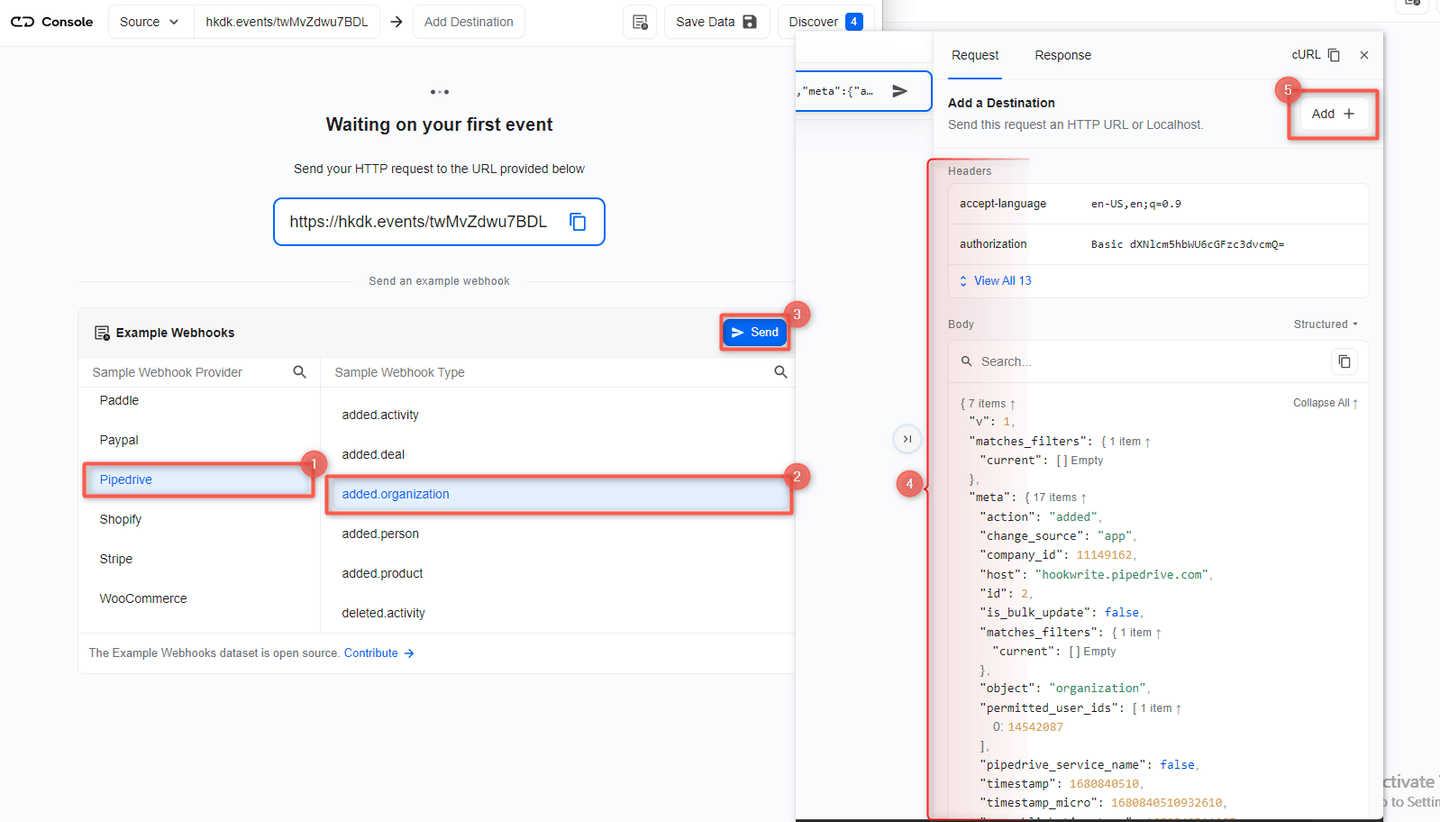1440x822 pixels.
Task: Click Collapse All in the Body panel
Action: (x=1325, y=402)
